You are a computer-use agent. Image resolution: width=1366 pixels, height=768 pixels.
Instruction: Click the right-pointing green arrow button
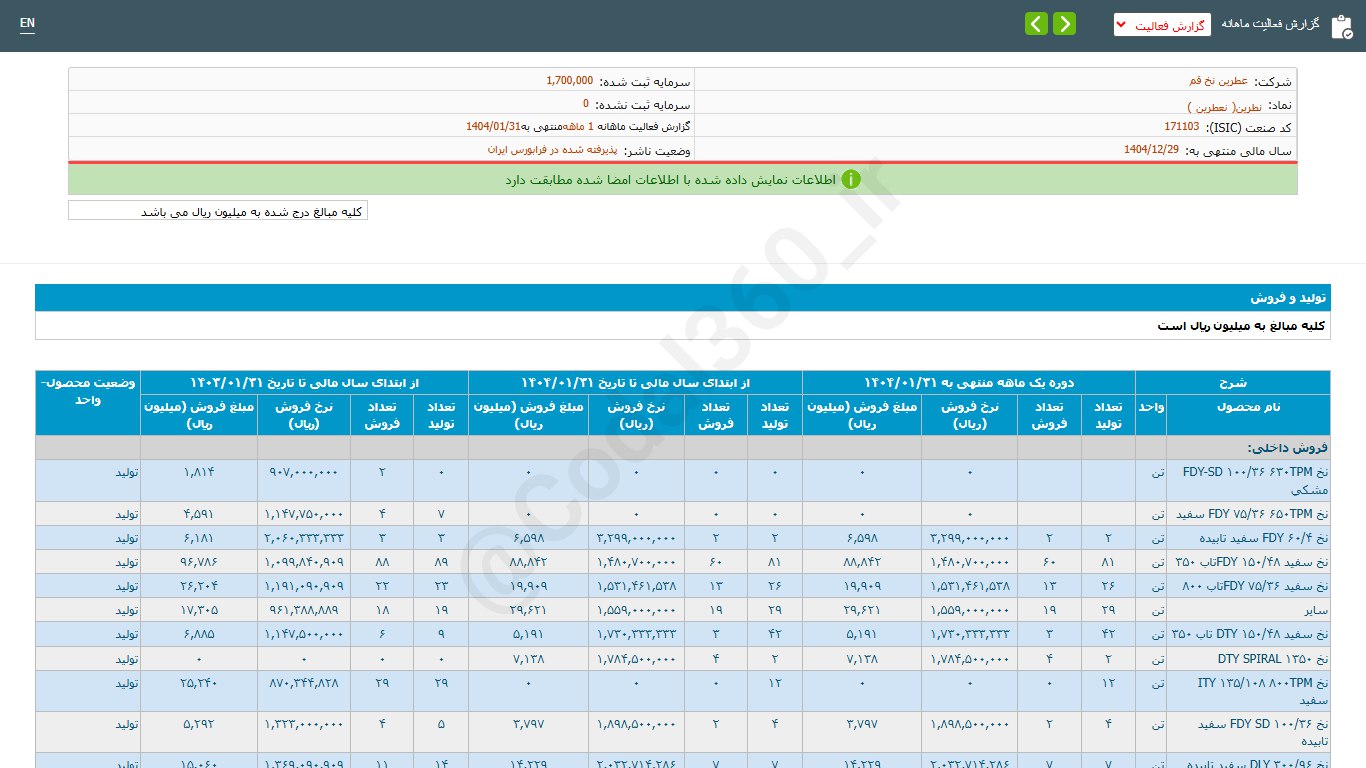[x=1064, y=23]
